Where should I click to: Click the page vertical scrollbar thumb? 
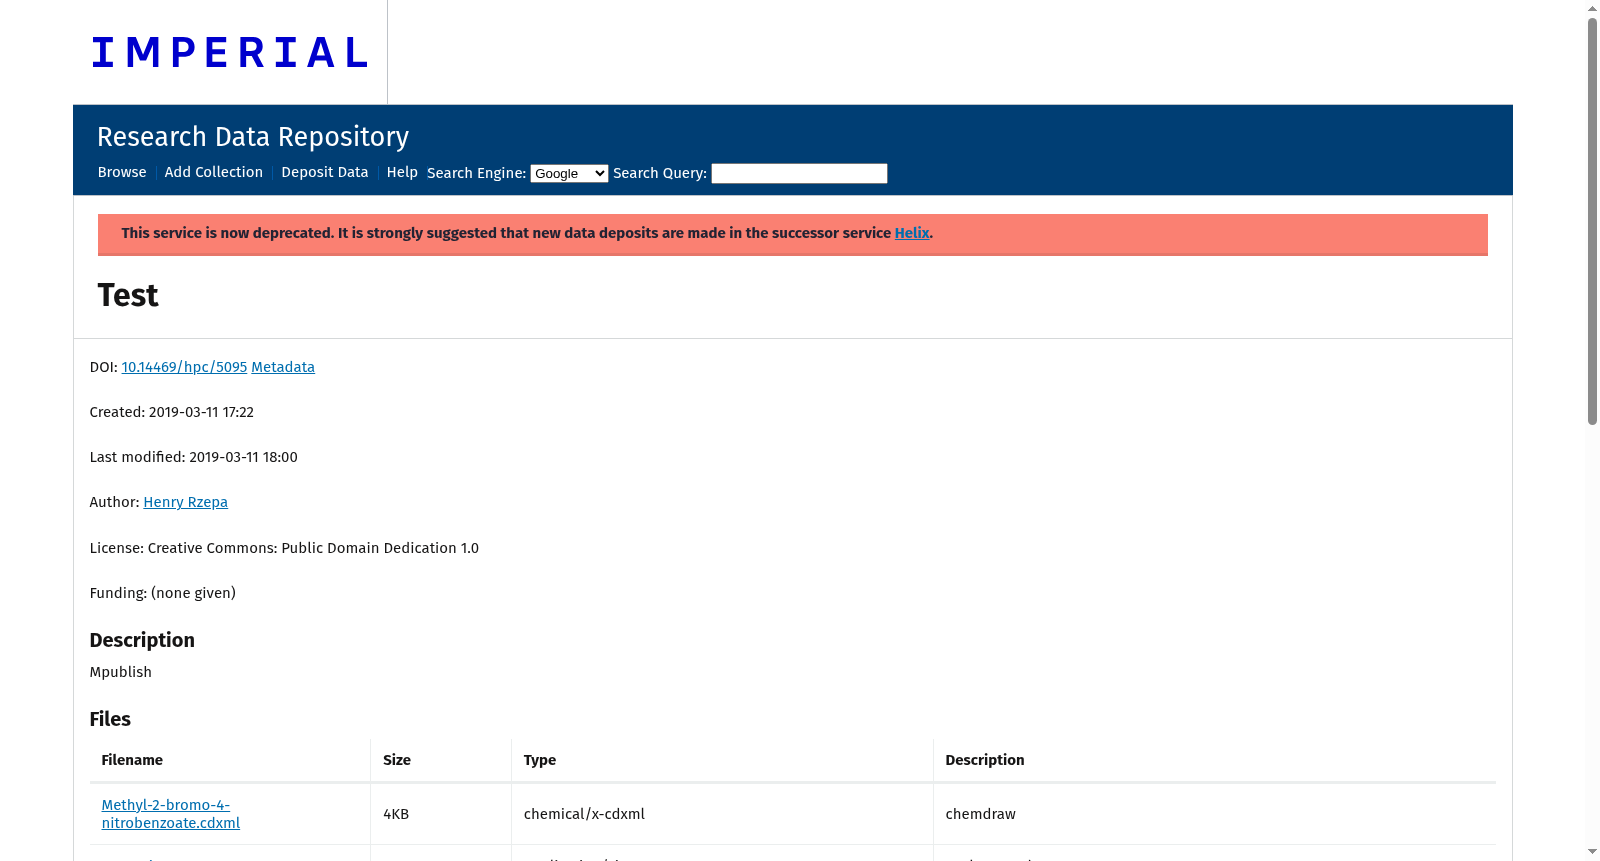click(1593, 220)
